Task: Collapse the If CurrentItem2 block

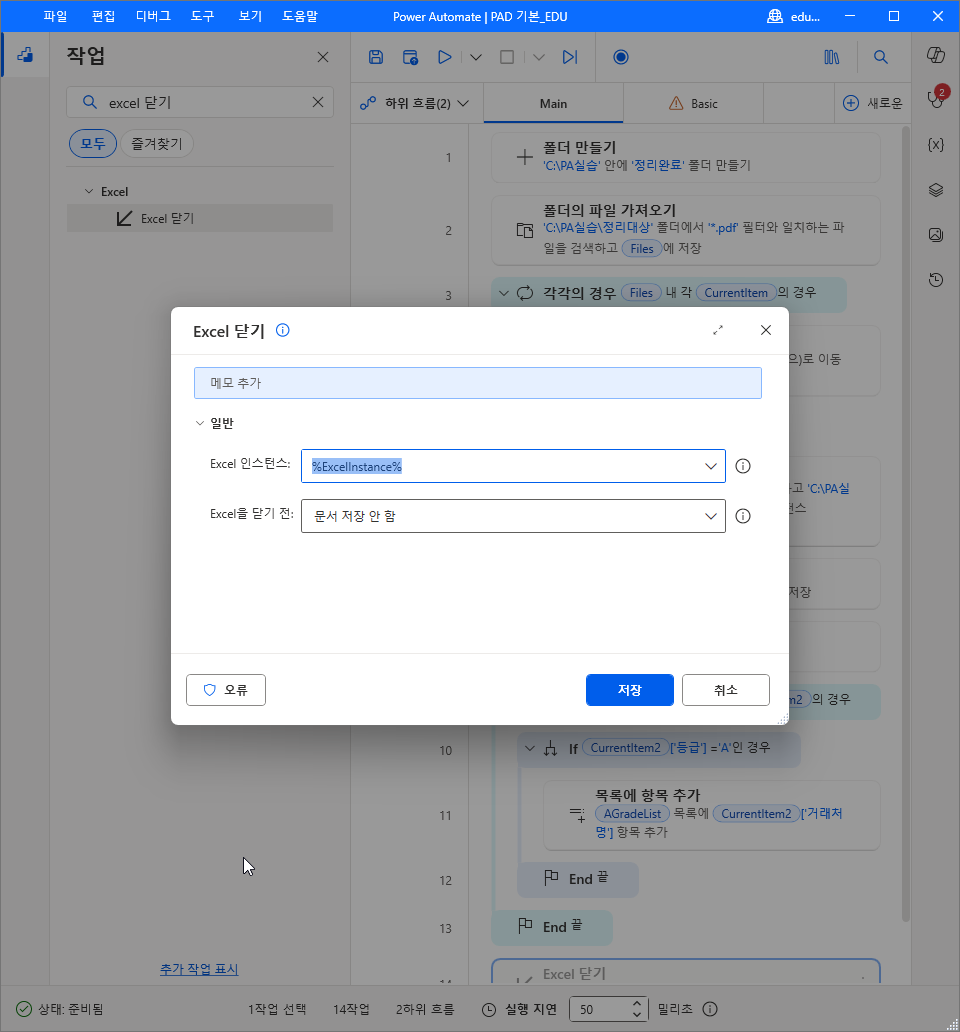Action: pos(530,748)
